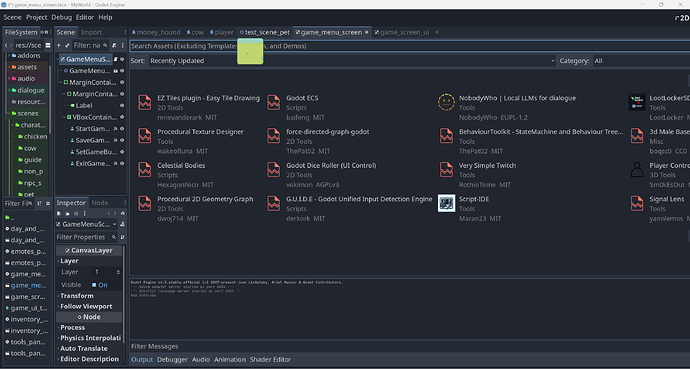Click the Search Assets input field

click(409, 46)
